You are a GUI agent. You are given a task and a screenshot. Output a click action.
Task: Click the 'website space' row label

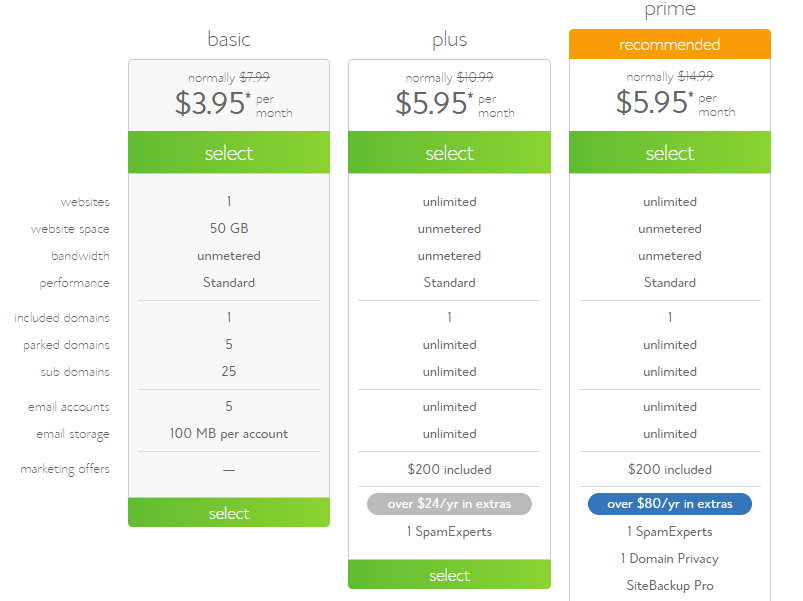pyautogui.click(x=70, y=229)
